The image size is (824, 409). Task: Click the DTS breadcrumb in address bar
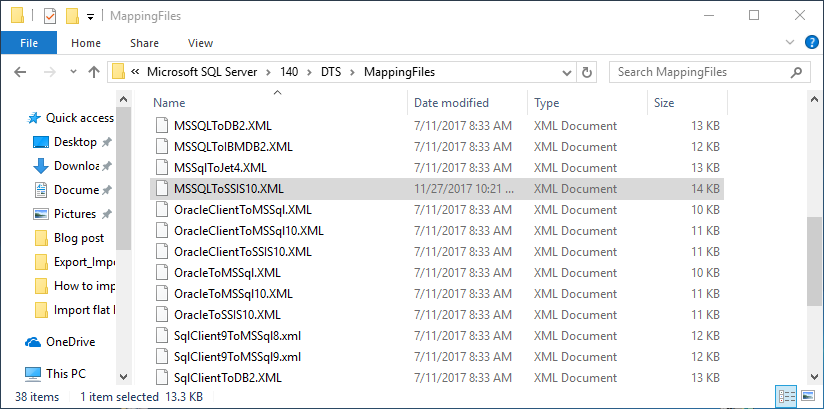[330, 72]
